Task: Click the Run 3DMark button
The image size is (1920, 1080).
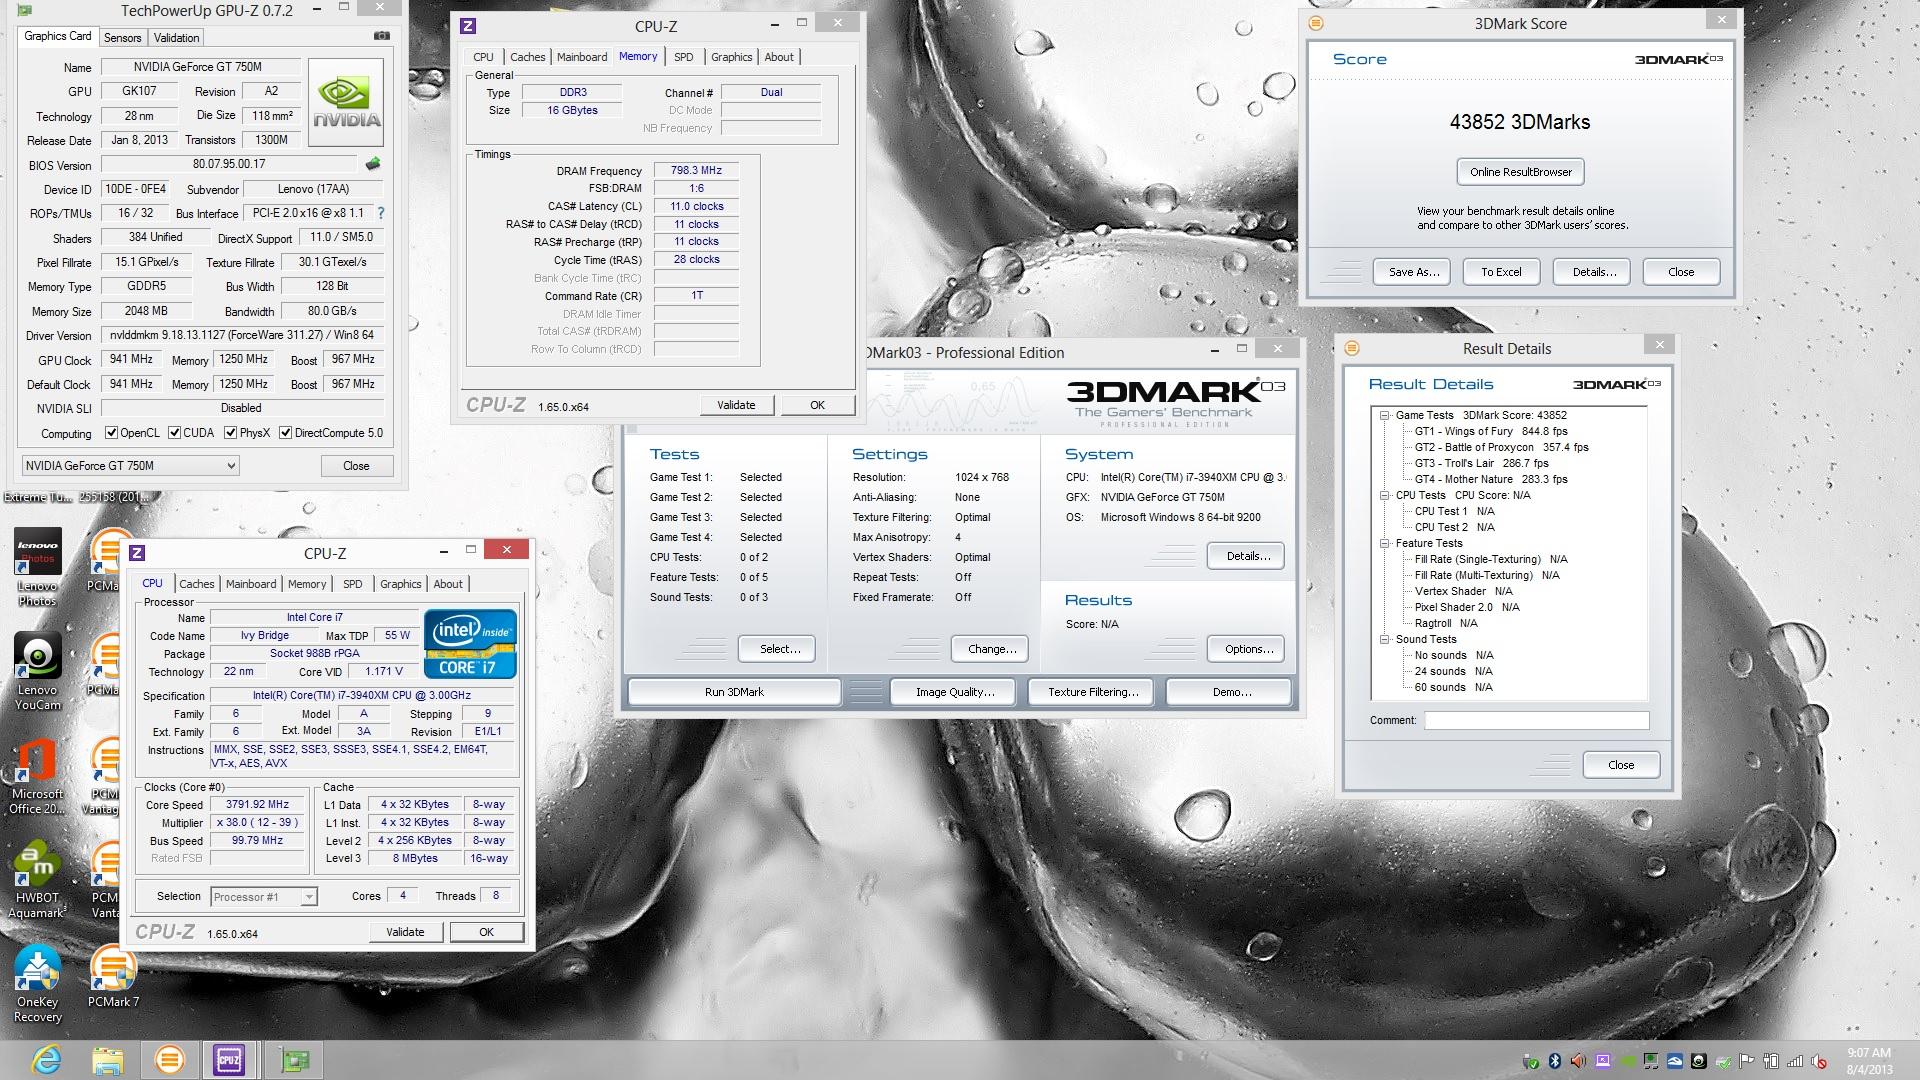Action: (x=734, y=692)
